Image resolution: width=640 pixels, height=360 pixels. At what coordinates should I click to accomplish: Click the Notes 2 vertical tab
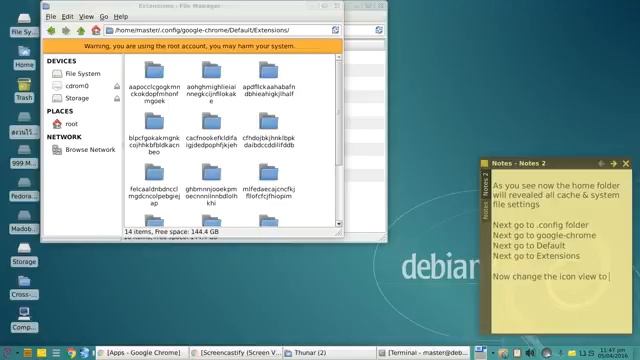tap(485, 184)
